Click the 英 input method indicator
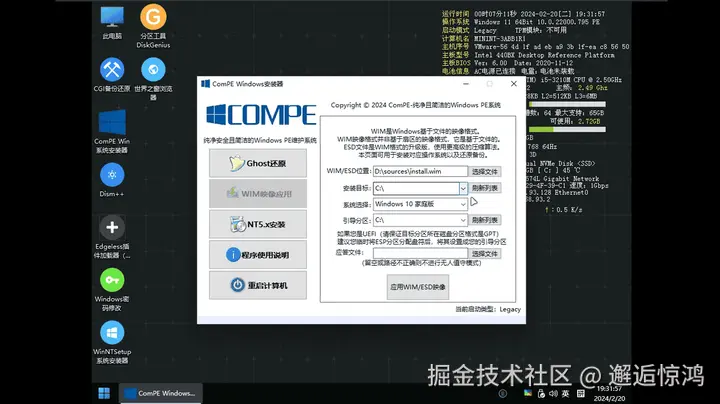The image size is (720, 404). (x=565, y=393)
